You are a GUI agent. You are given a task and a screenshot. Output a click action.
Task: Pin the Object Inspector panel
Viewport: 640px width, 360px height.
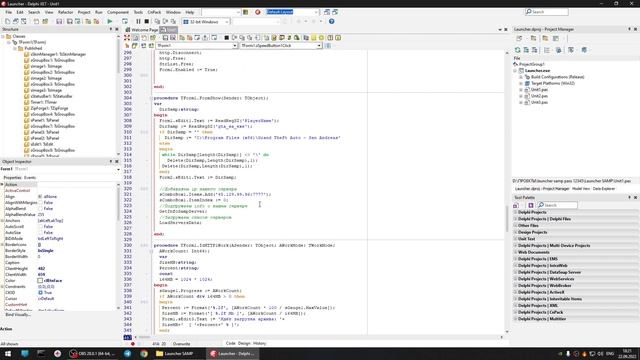(111, 162)
